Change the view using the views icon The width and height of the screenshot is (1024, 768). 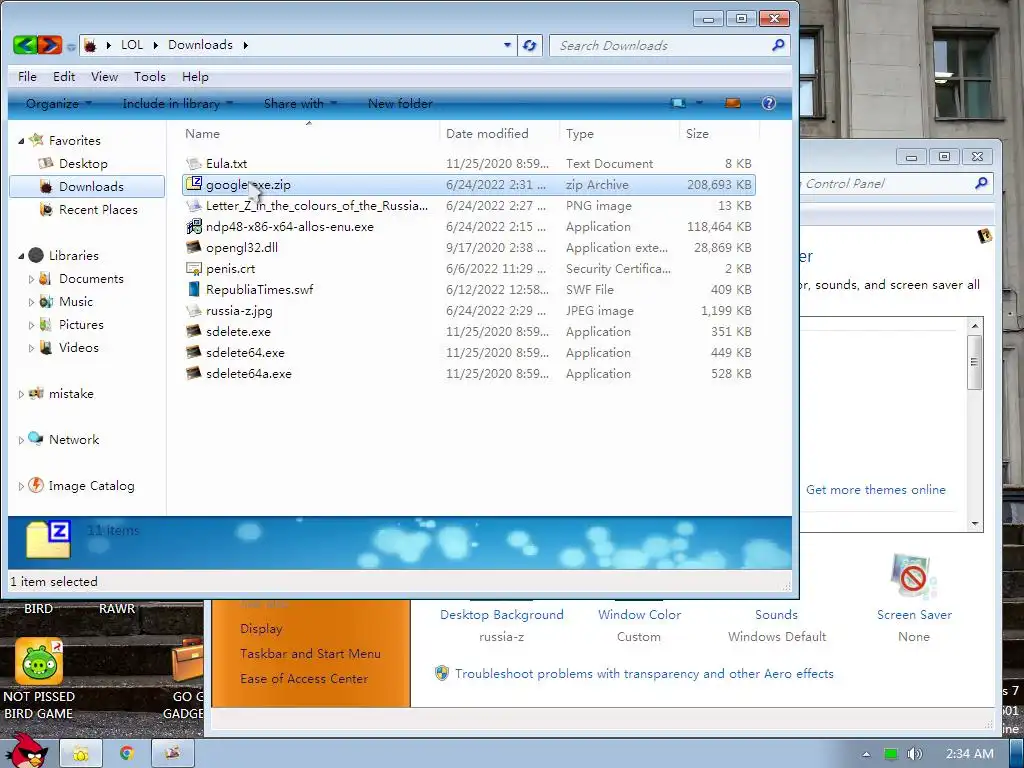pyautogui.click(x=679, y=103)
